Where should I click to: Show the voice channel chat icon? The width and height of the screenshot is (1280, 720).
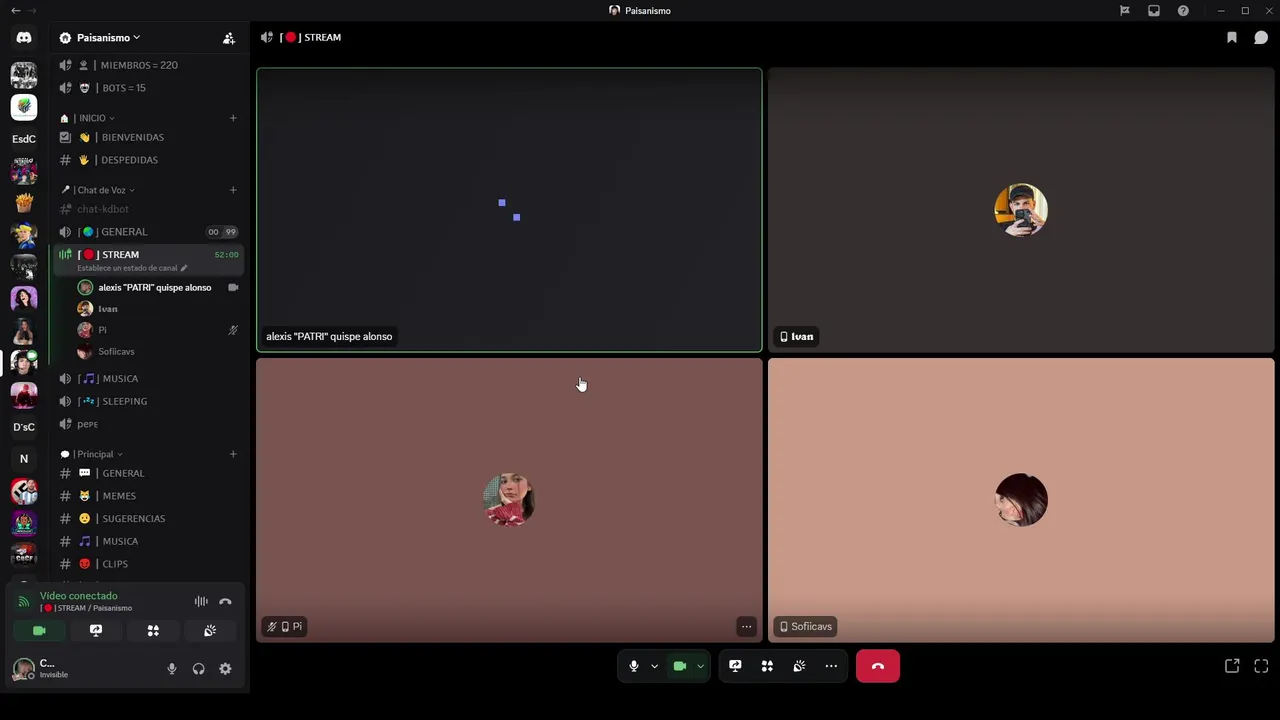1261,38
